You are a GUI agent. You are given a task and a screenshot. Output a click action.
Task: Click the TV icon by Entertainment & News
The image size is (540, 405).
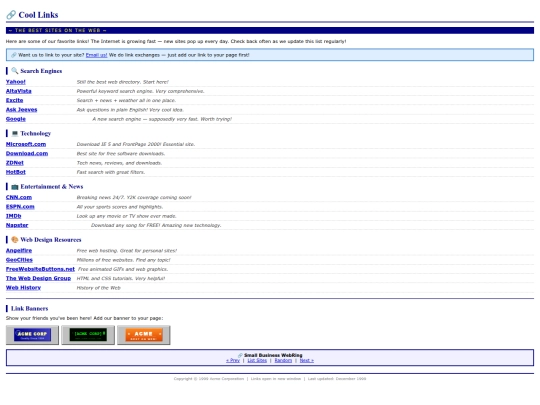(x=14, y=187)
